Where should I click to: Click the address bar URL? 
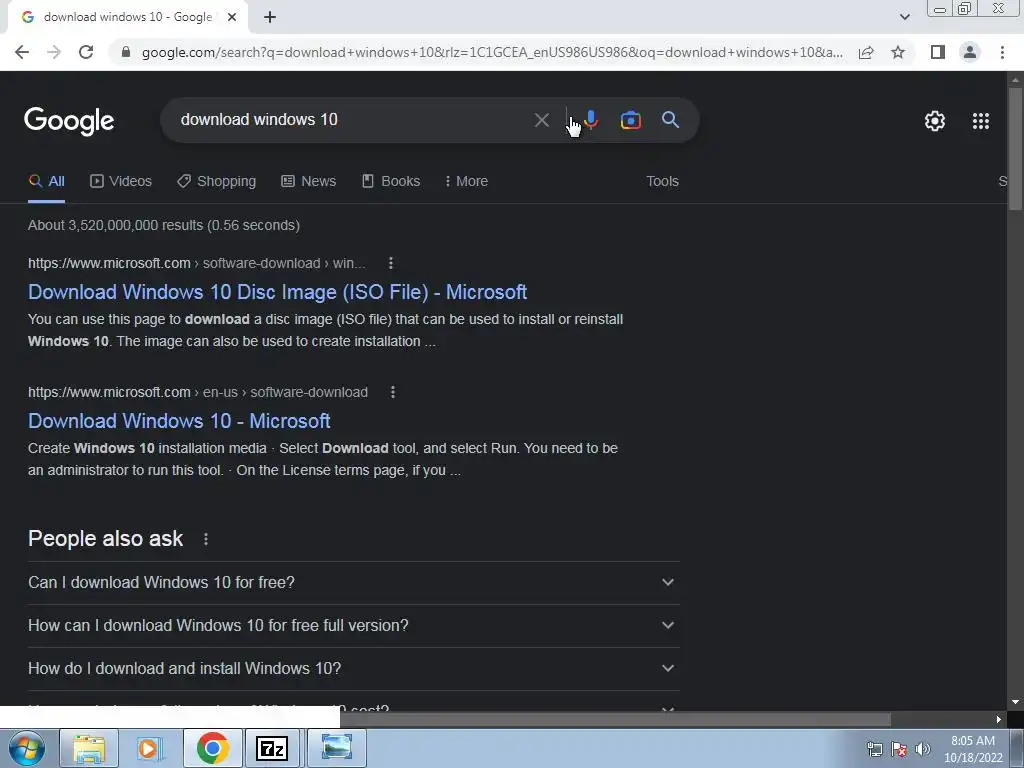(492, 52)
